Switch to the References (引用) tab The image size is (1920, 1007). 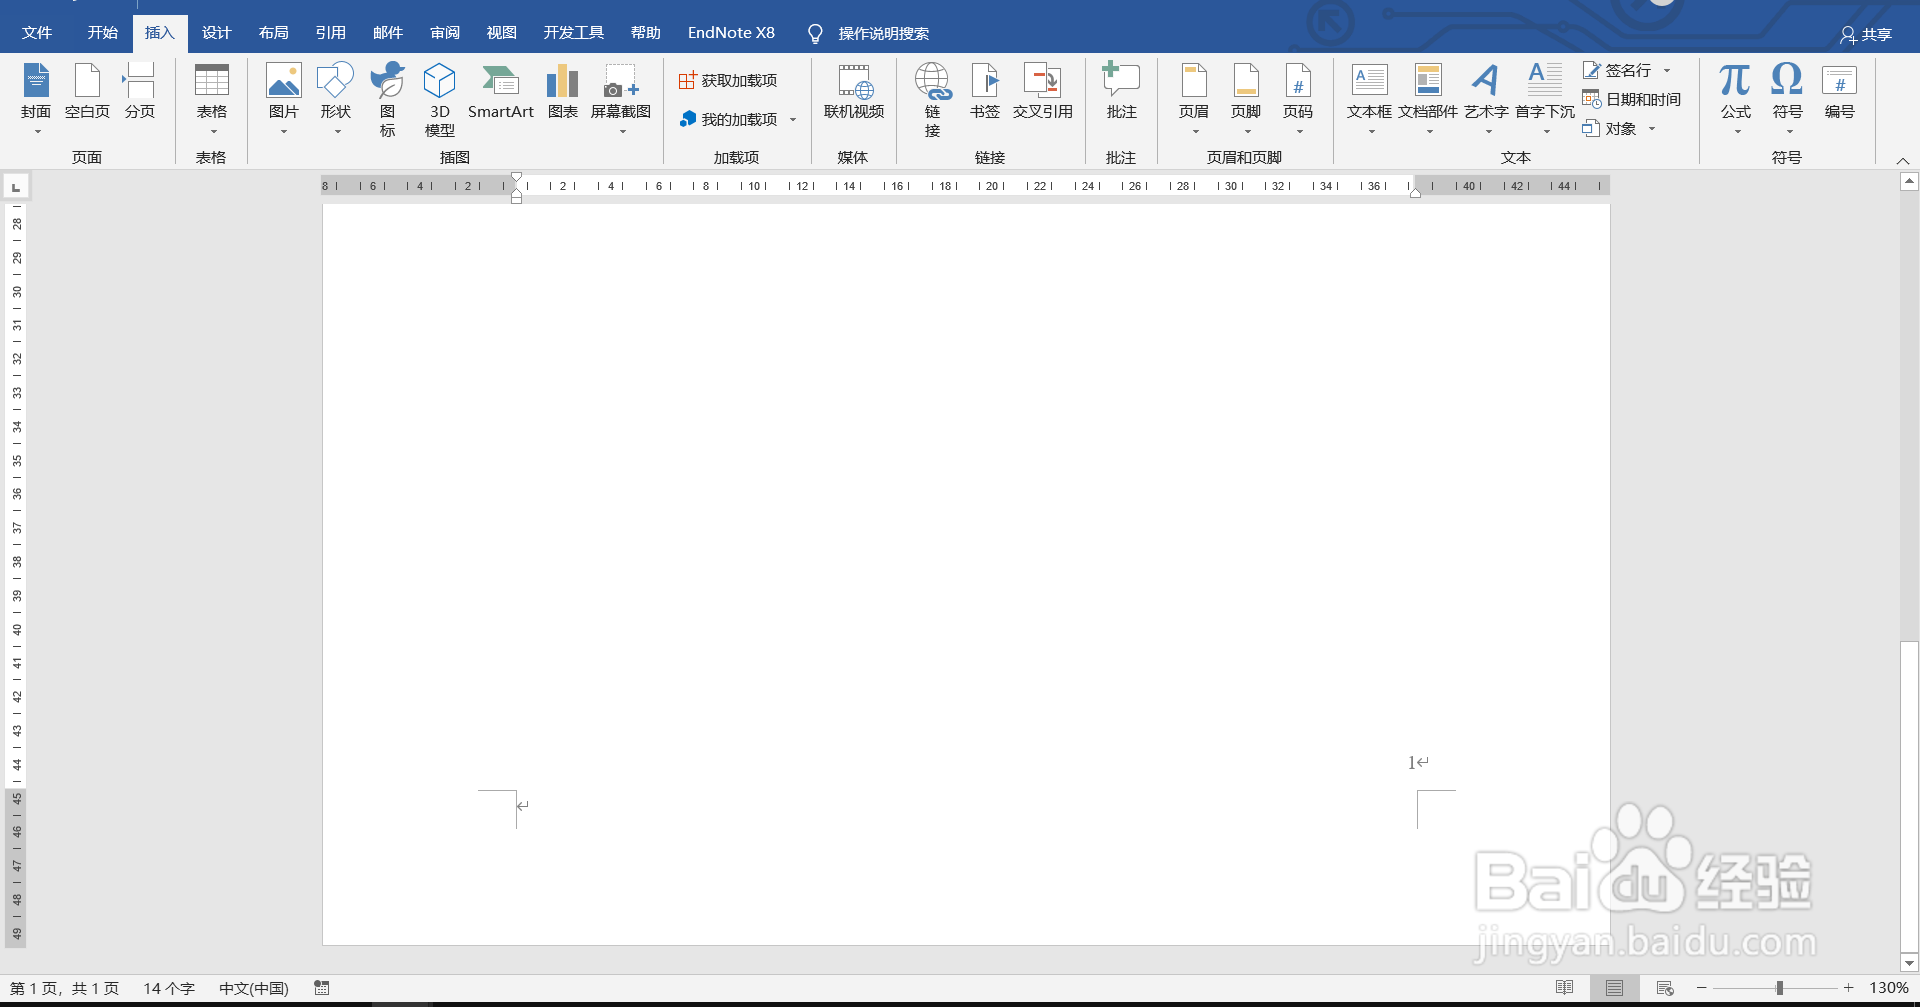330,33
